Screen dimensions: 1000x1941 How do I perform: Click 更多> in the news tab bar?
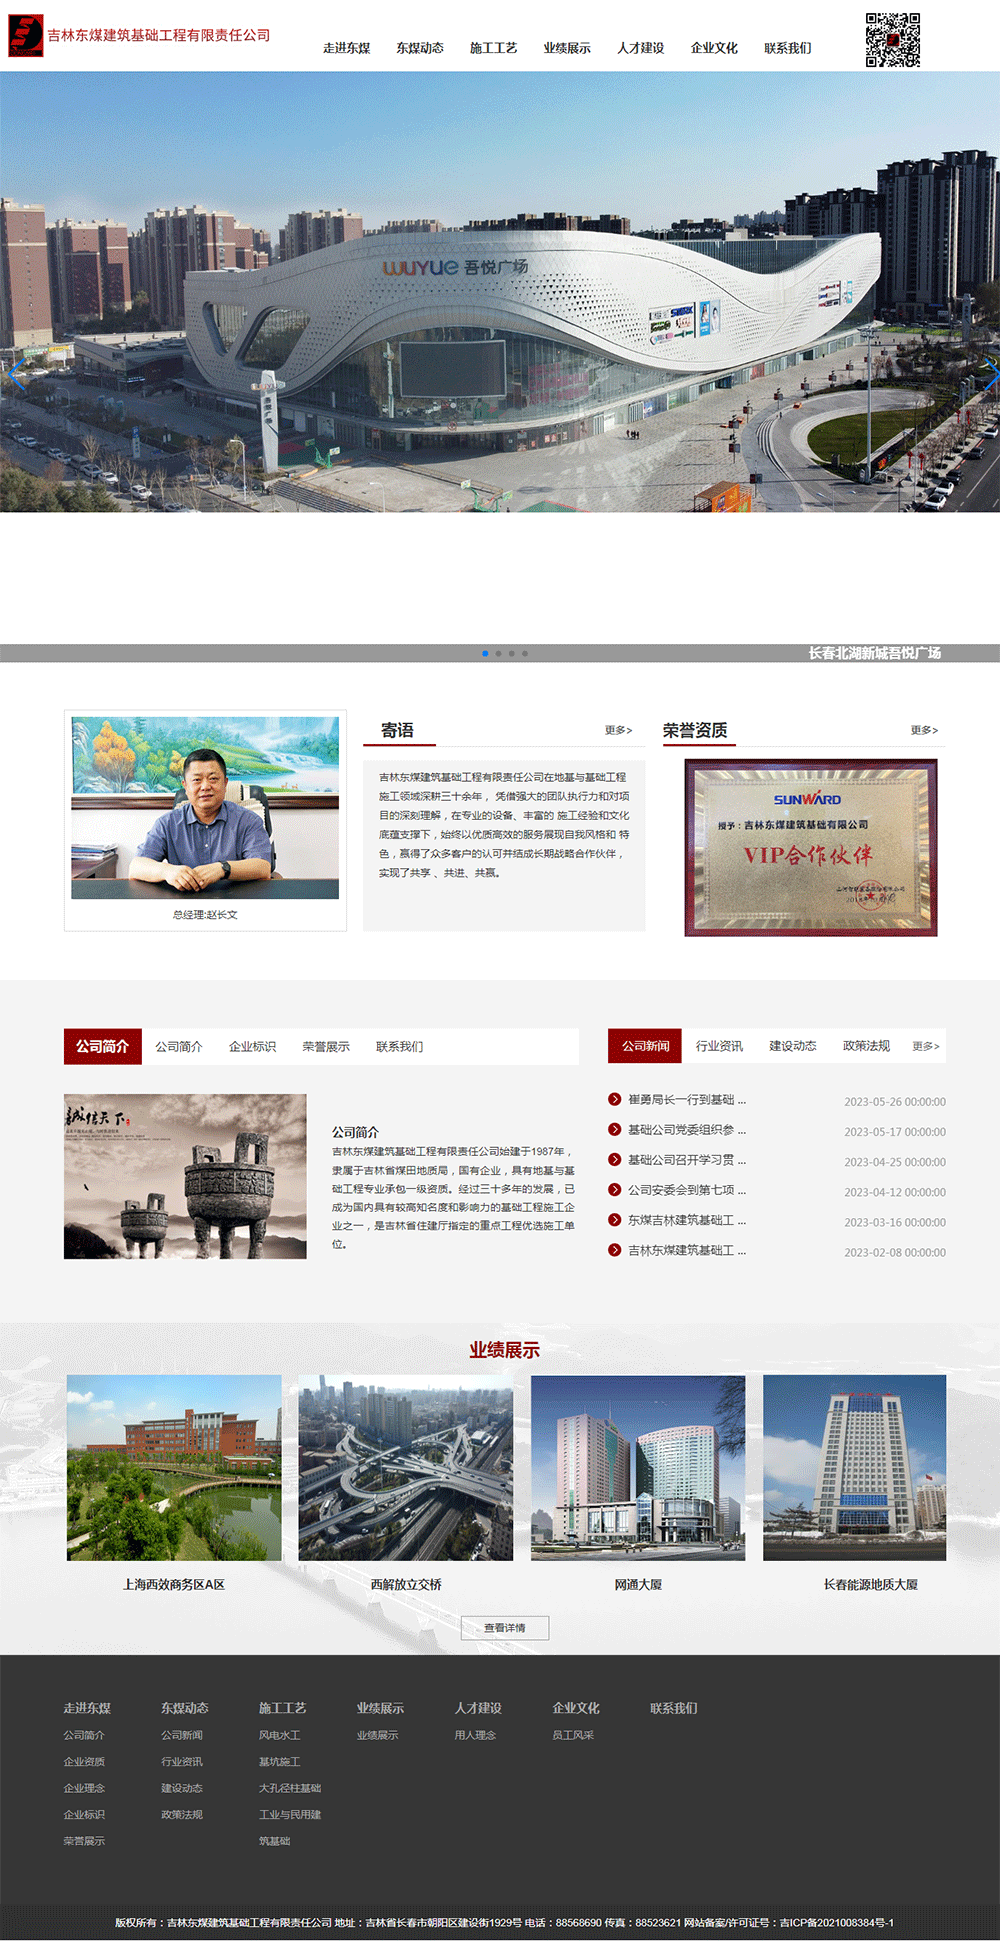(926, 1046)
